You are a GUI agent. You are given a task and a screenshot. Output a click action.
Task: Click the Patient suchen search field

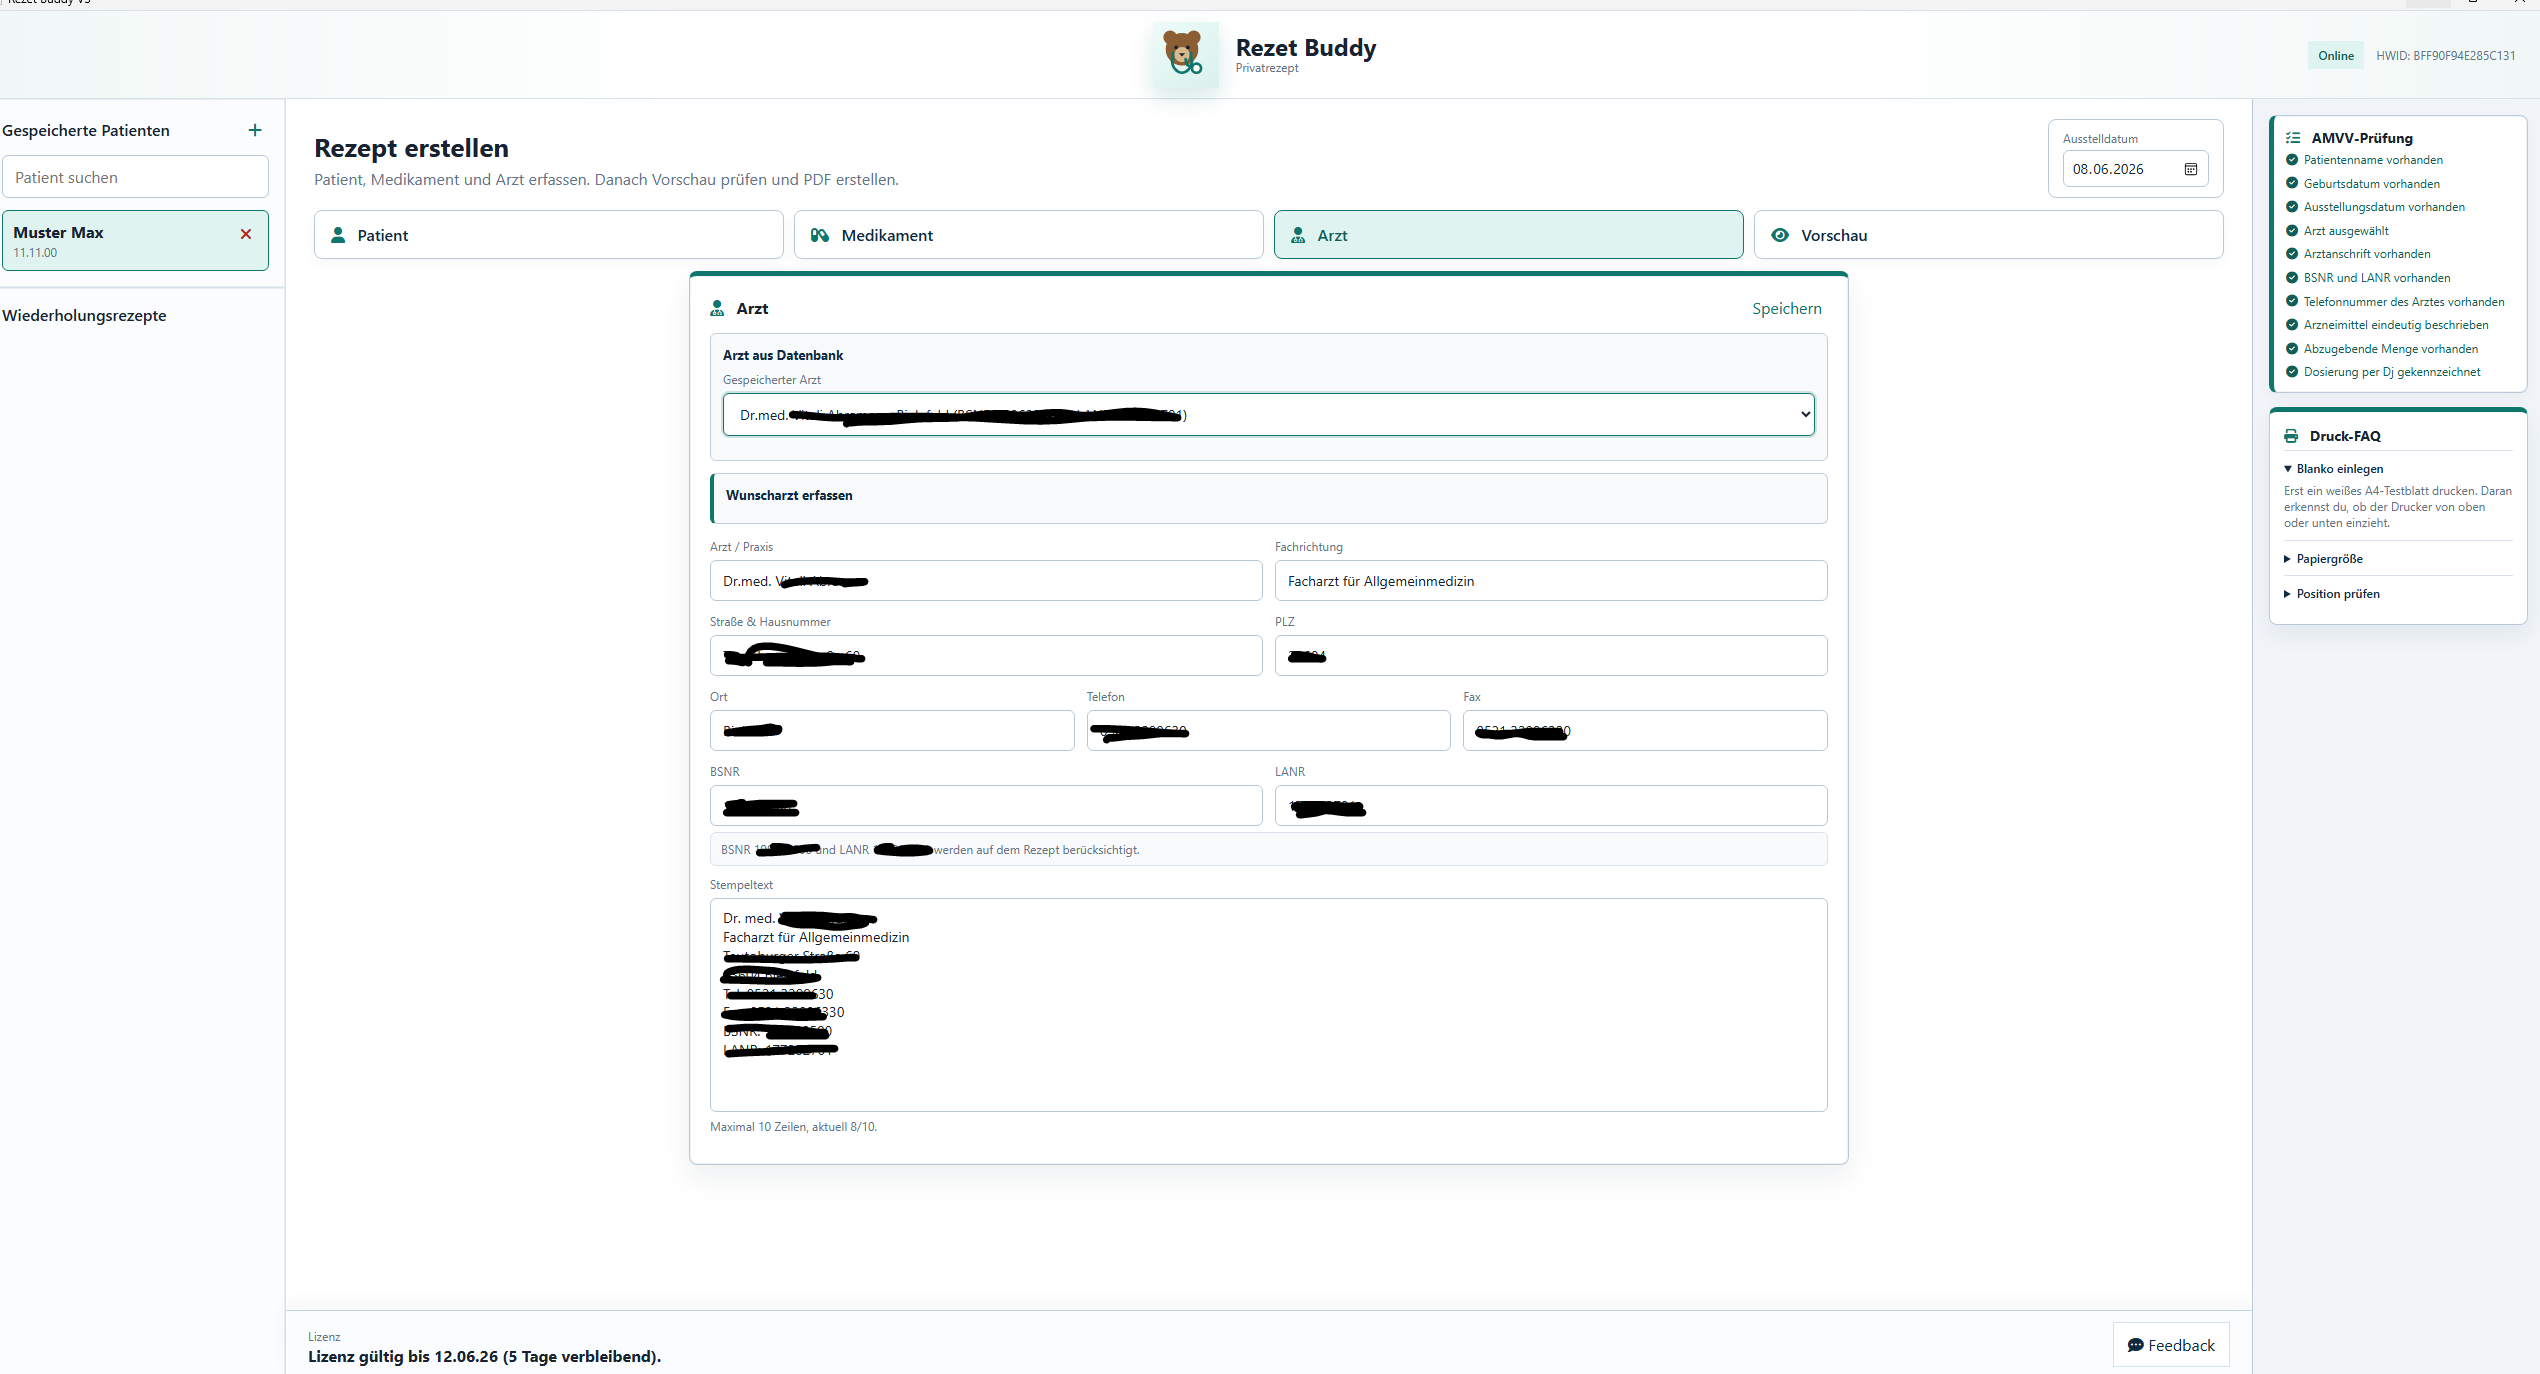pyautogui.click(x=135, y=177)
